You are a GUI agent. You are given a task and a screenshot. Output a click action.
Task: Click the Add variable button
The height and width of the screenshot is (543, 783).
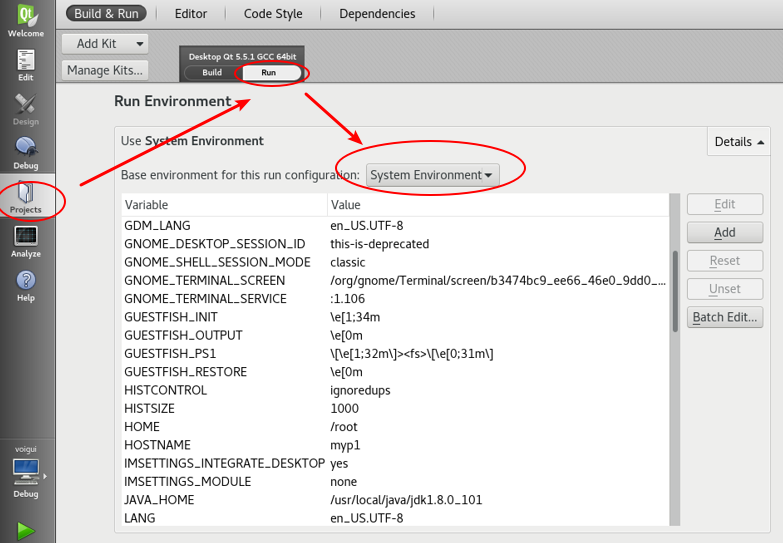click(725, 233)
